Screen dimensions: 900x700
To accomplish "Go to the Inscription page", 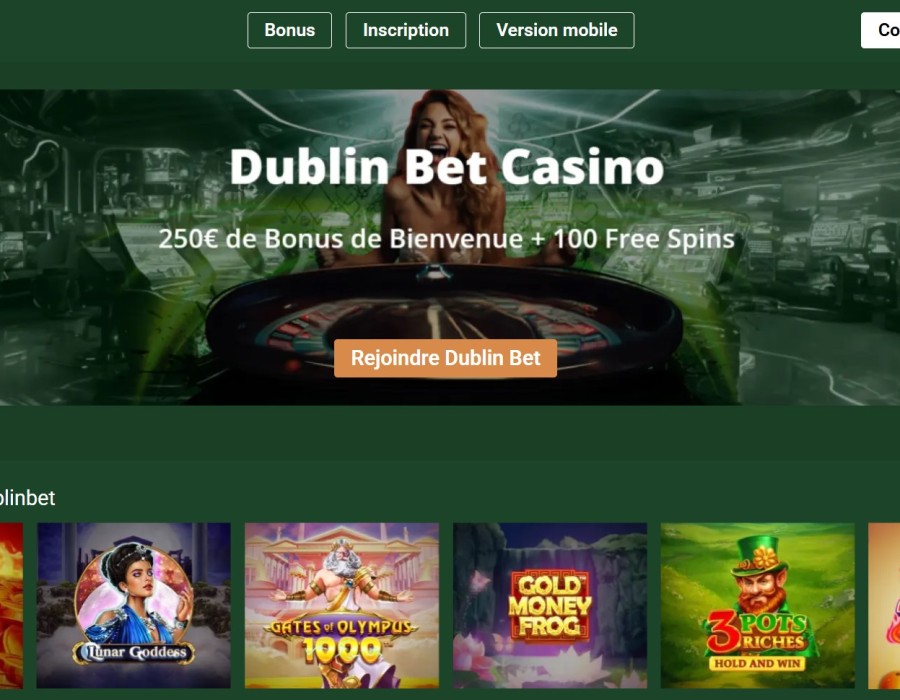I will [405, 30].
